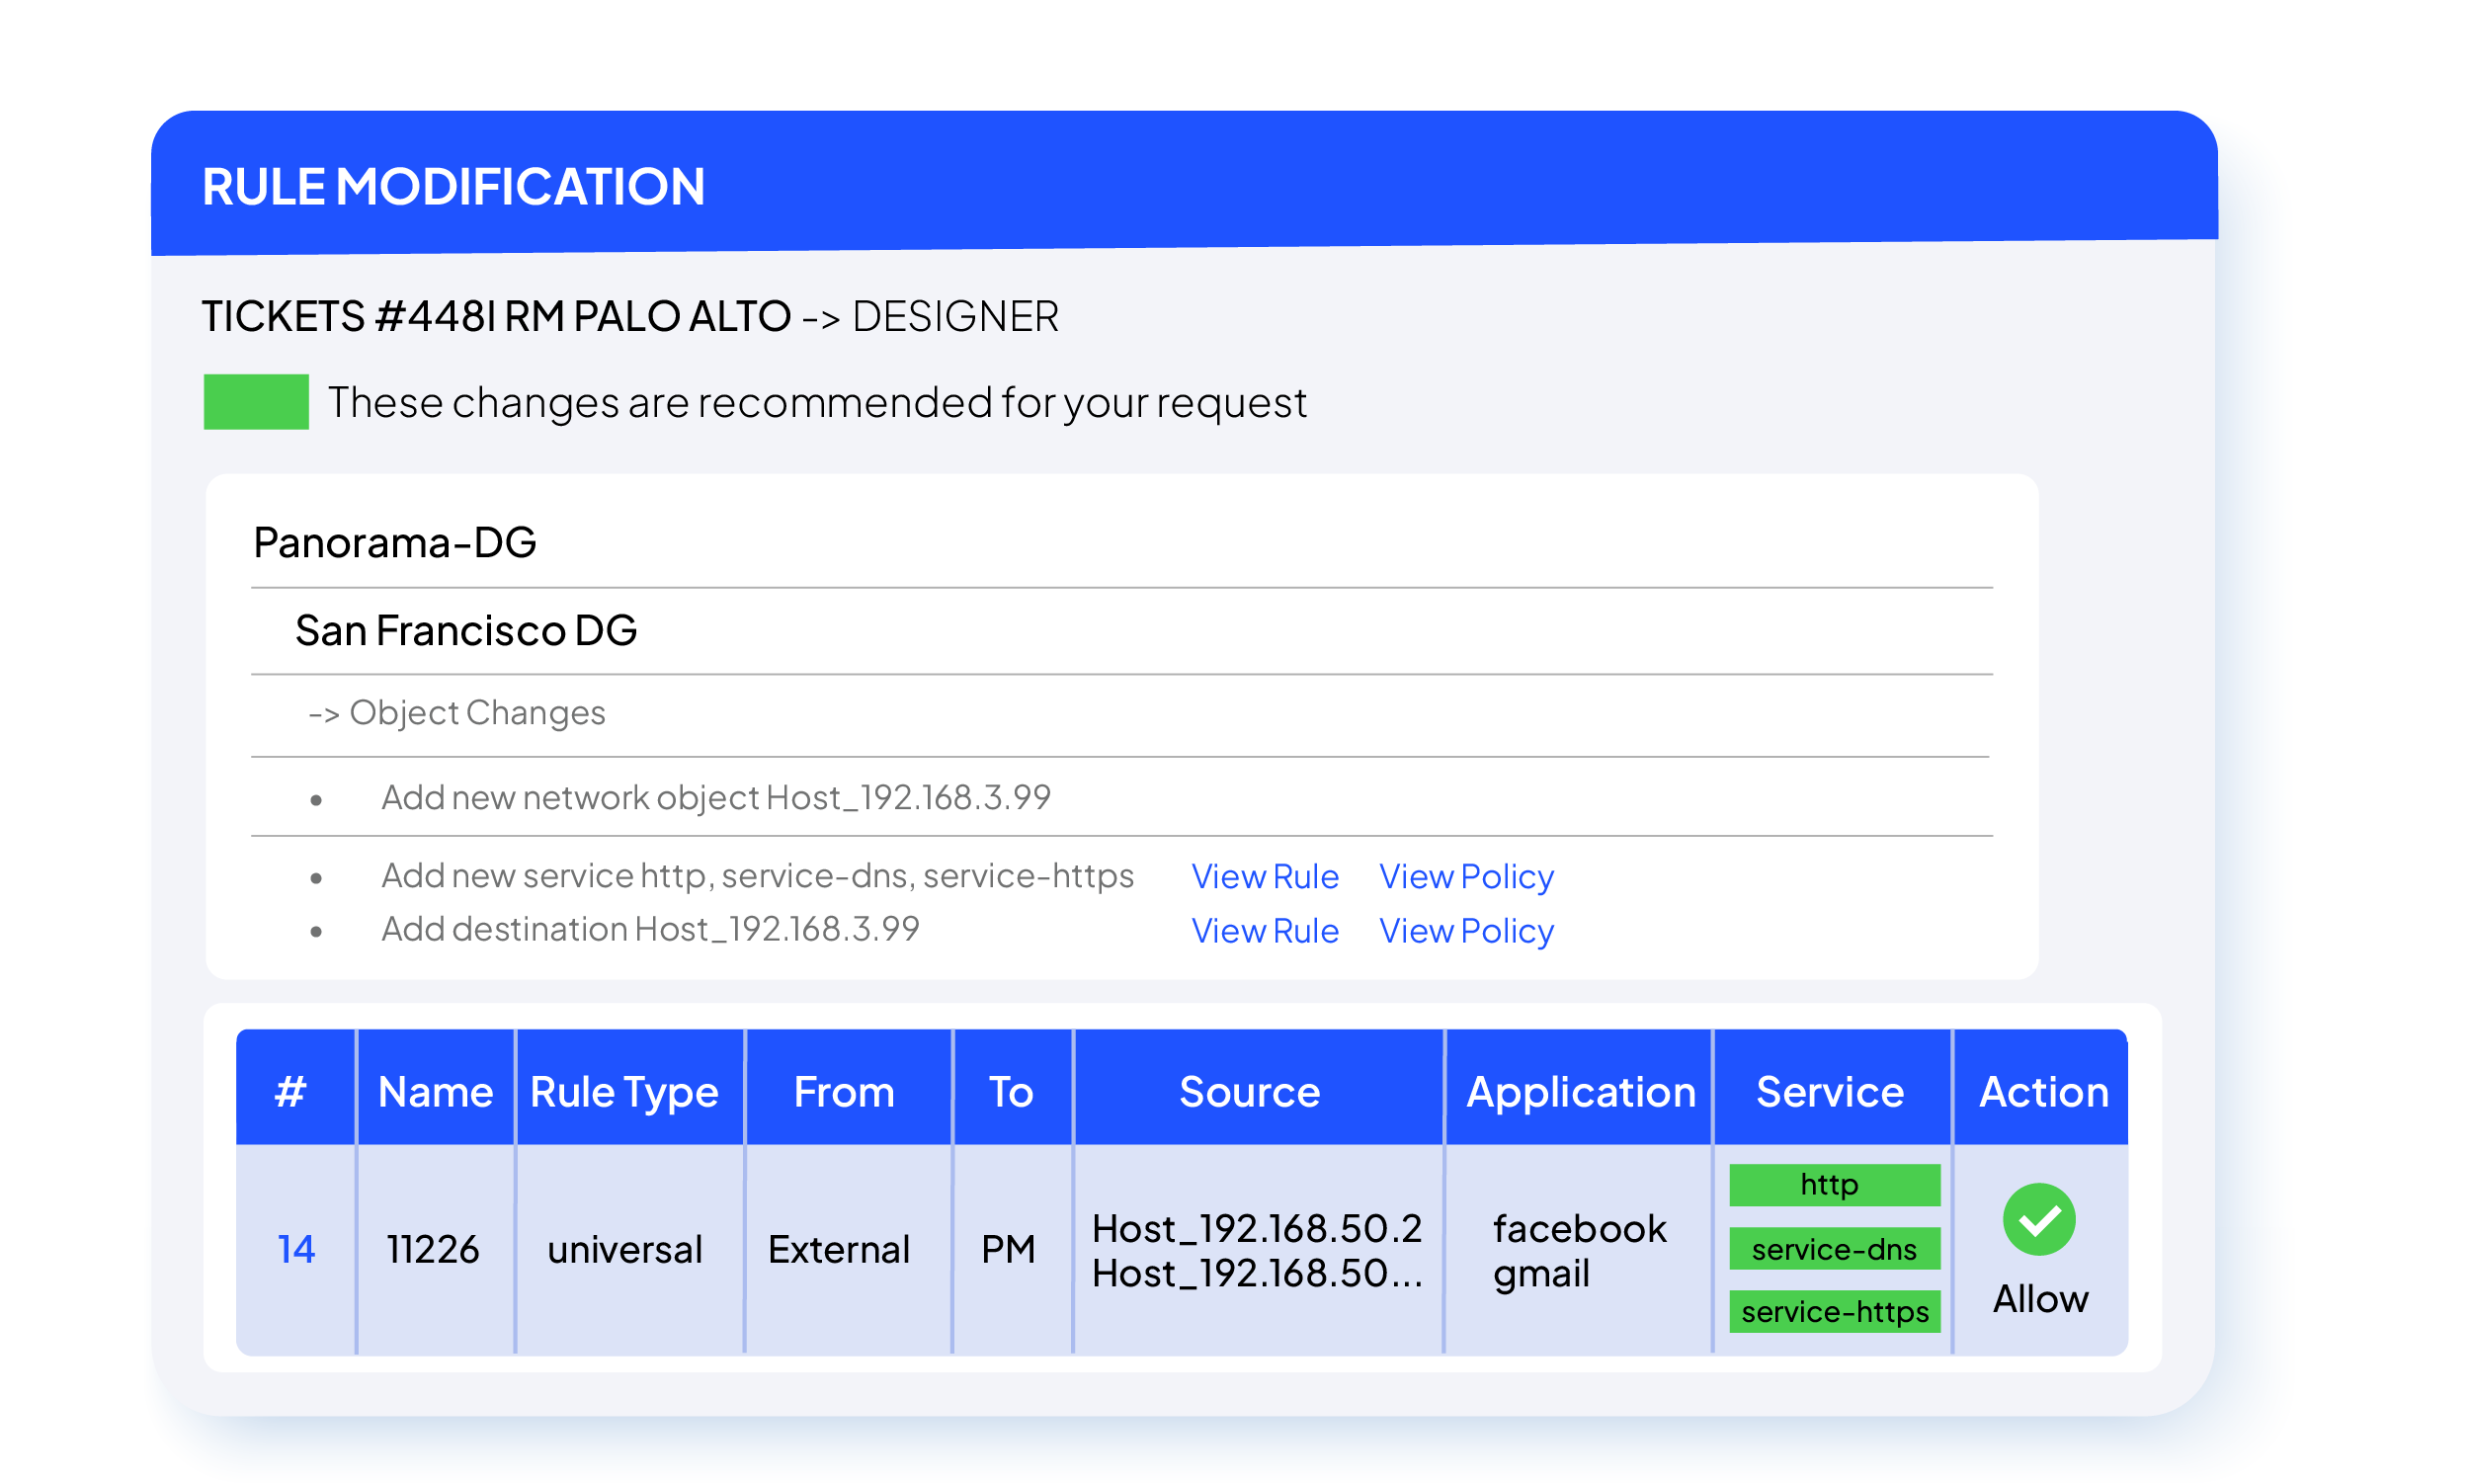
Task: Sort by the Name column header
Action: (x=435, y=1091)
